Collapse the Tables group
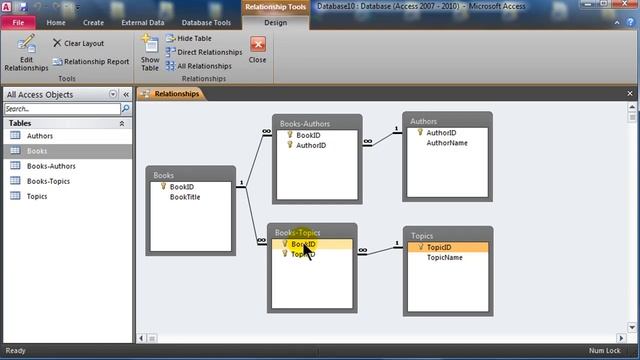Image resolution: width=640 pixels, height=360 pixels. (122, 123)
